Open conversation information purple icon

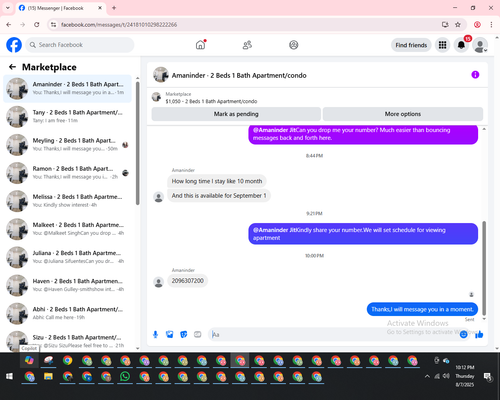475,75
